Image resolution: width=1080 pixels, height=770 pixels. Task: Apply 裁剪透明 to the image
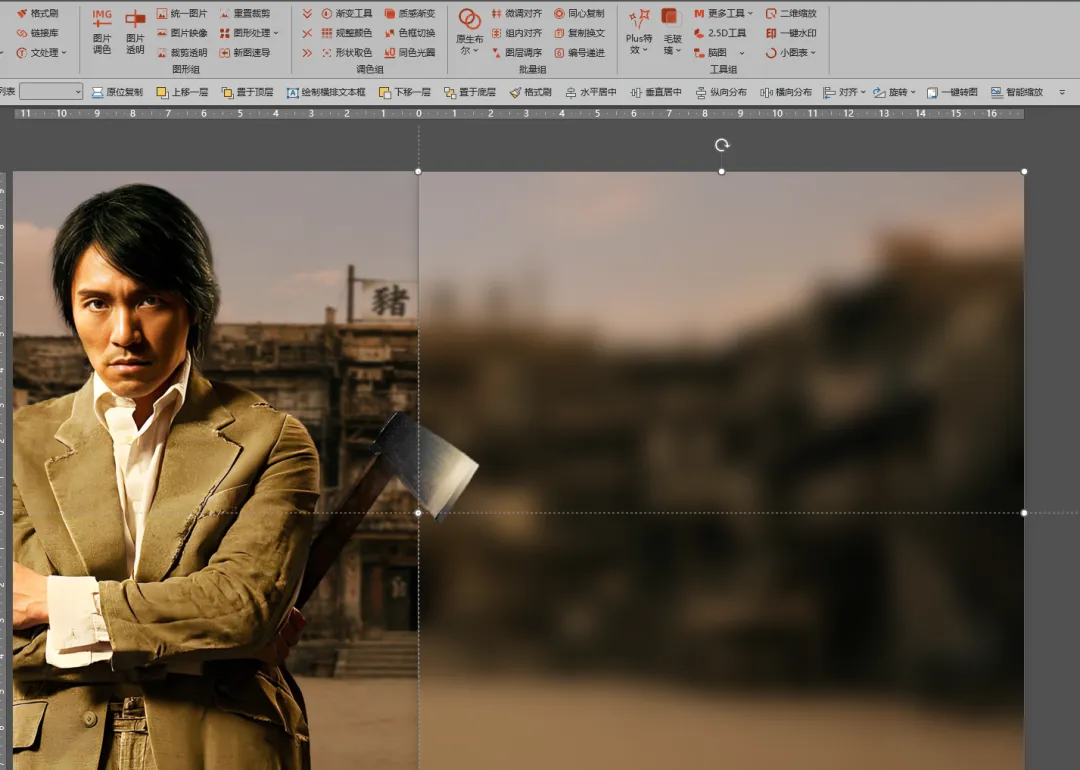182,52
